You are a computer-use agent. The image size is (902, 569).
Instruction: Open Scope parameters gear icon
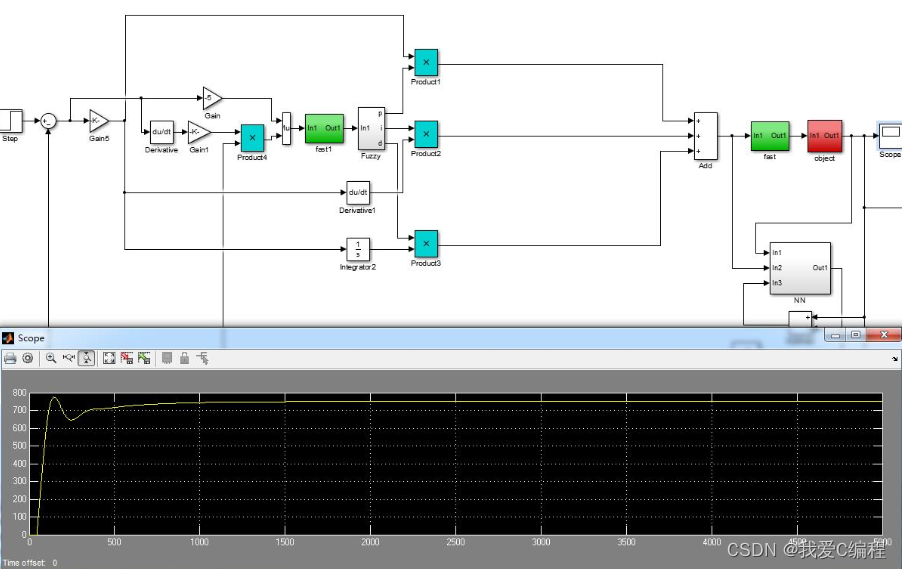point(28,358)
